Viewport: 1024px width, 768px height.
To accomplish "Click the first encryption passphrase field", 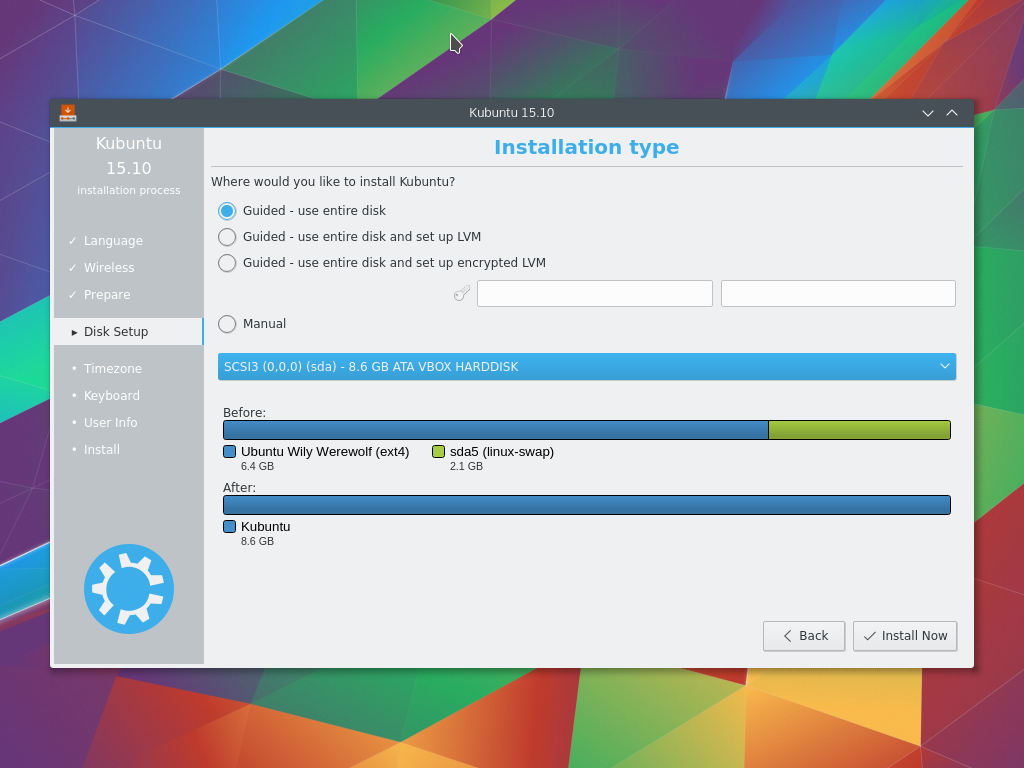I will coord(594,293).
